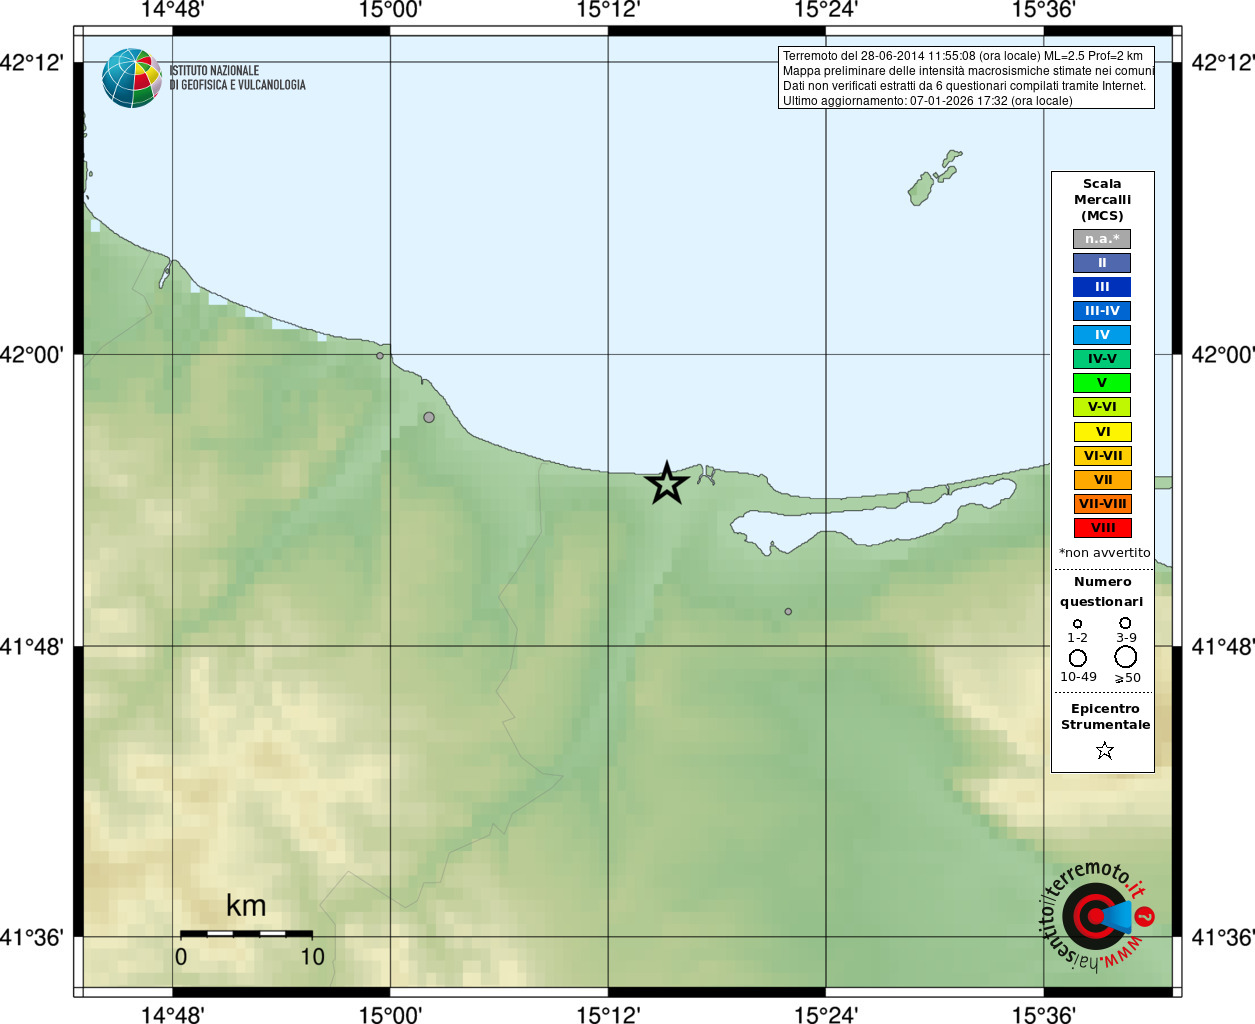
Task: Click the gray report marker near the lake
Action: tap(788, 612)
